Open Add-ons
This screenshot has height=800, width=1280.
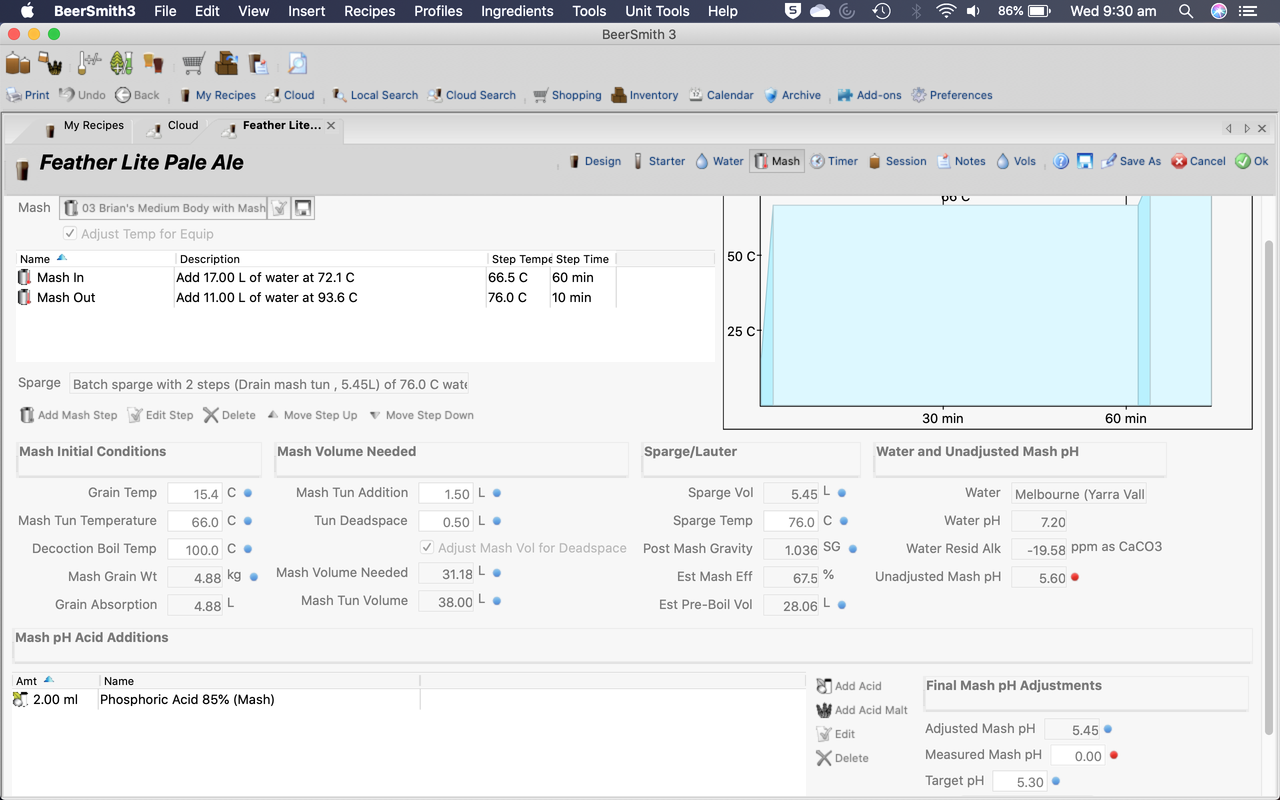click(x=869, y=95)
